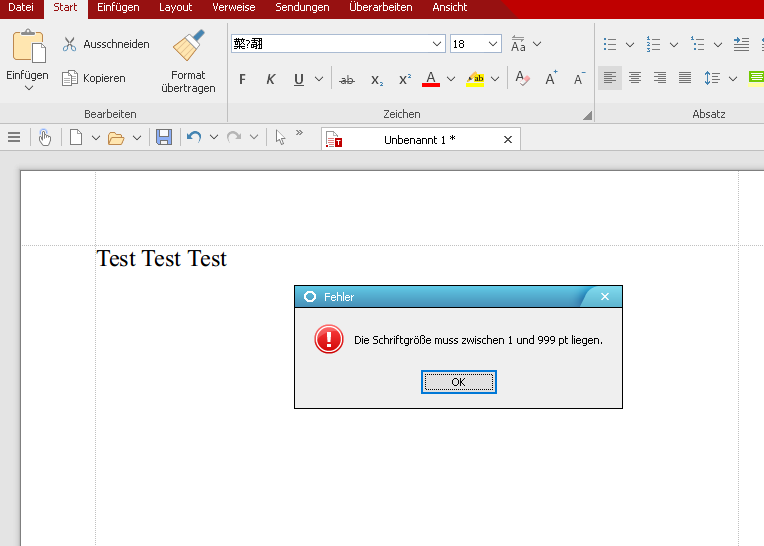Toggle bold formatting F button
This screenshot has width=764, height=546.
coord(242,79)
